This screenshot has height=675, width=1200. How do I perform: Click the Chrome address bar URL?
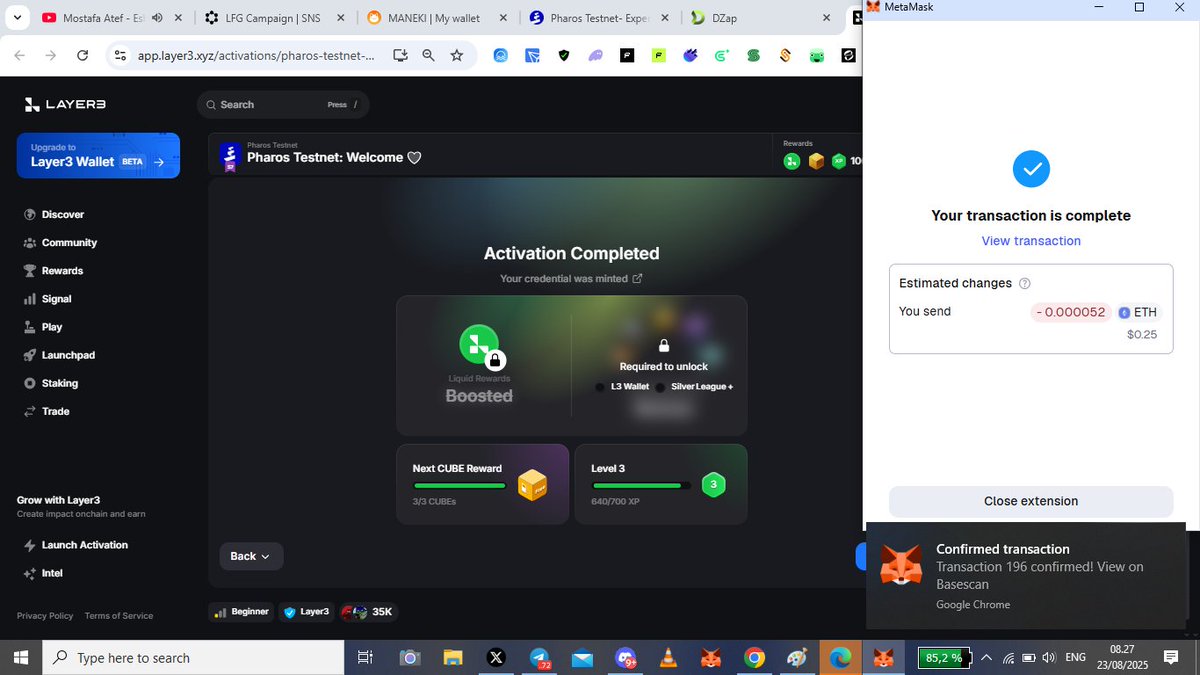pos(256,56)
